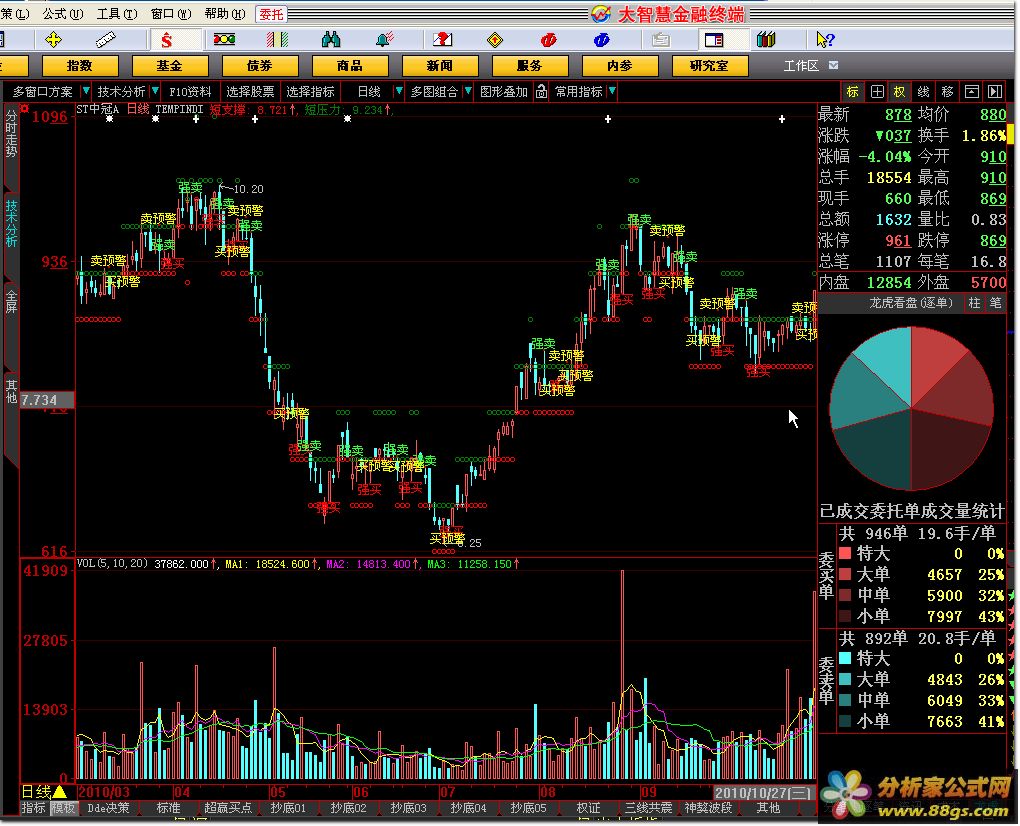
Task: Toggle the 线 line button
Action: tap(923, 92)
